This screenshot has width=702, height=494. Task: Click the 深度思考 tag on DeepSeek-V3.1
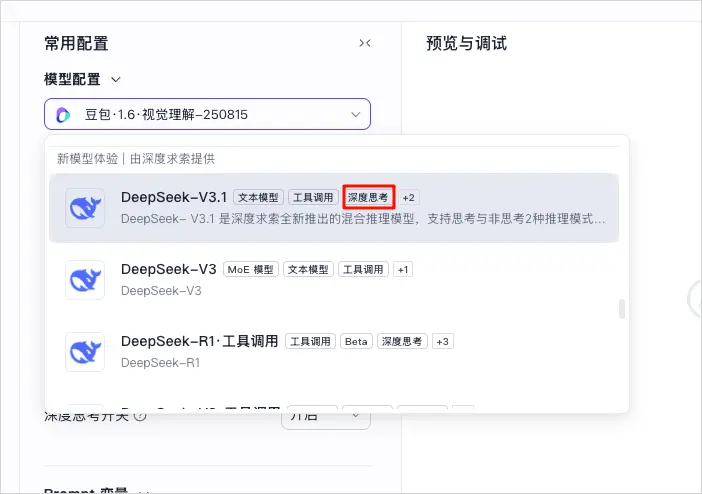(368, 198)
